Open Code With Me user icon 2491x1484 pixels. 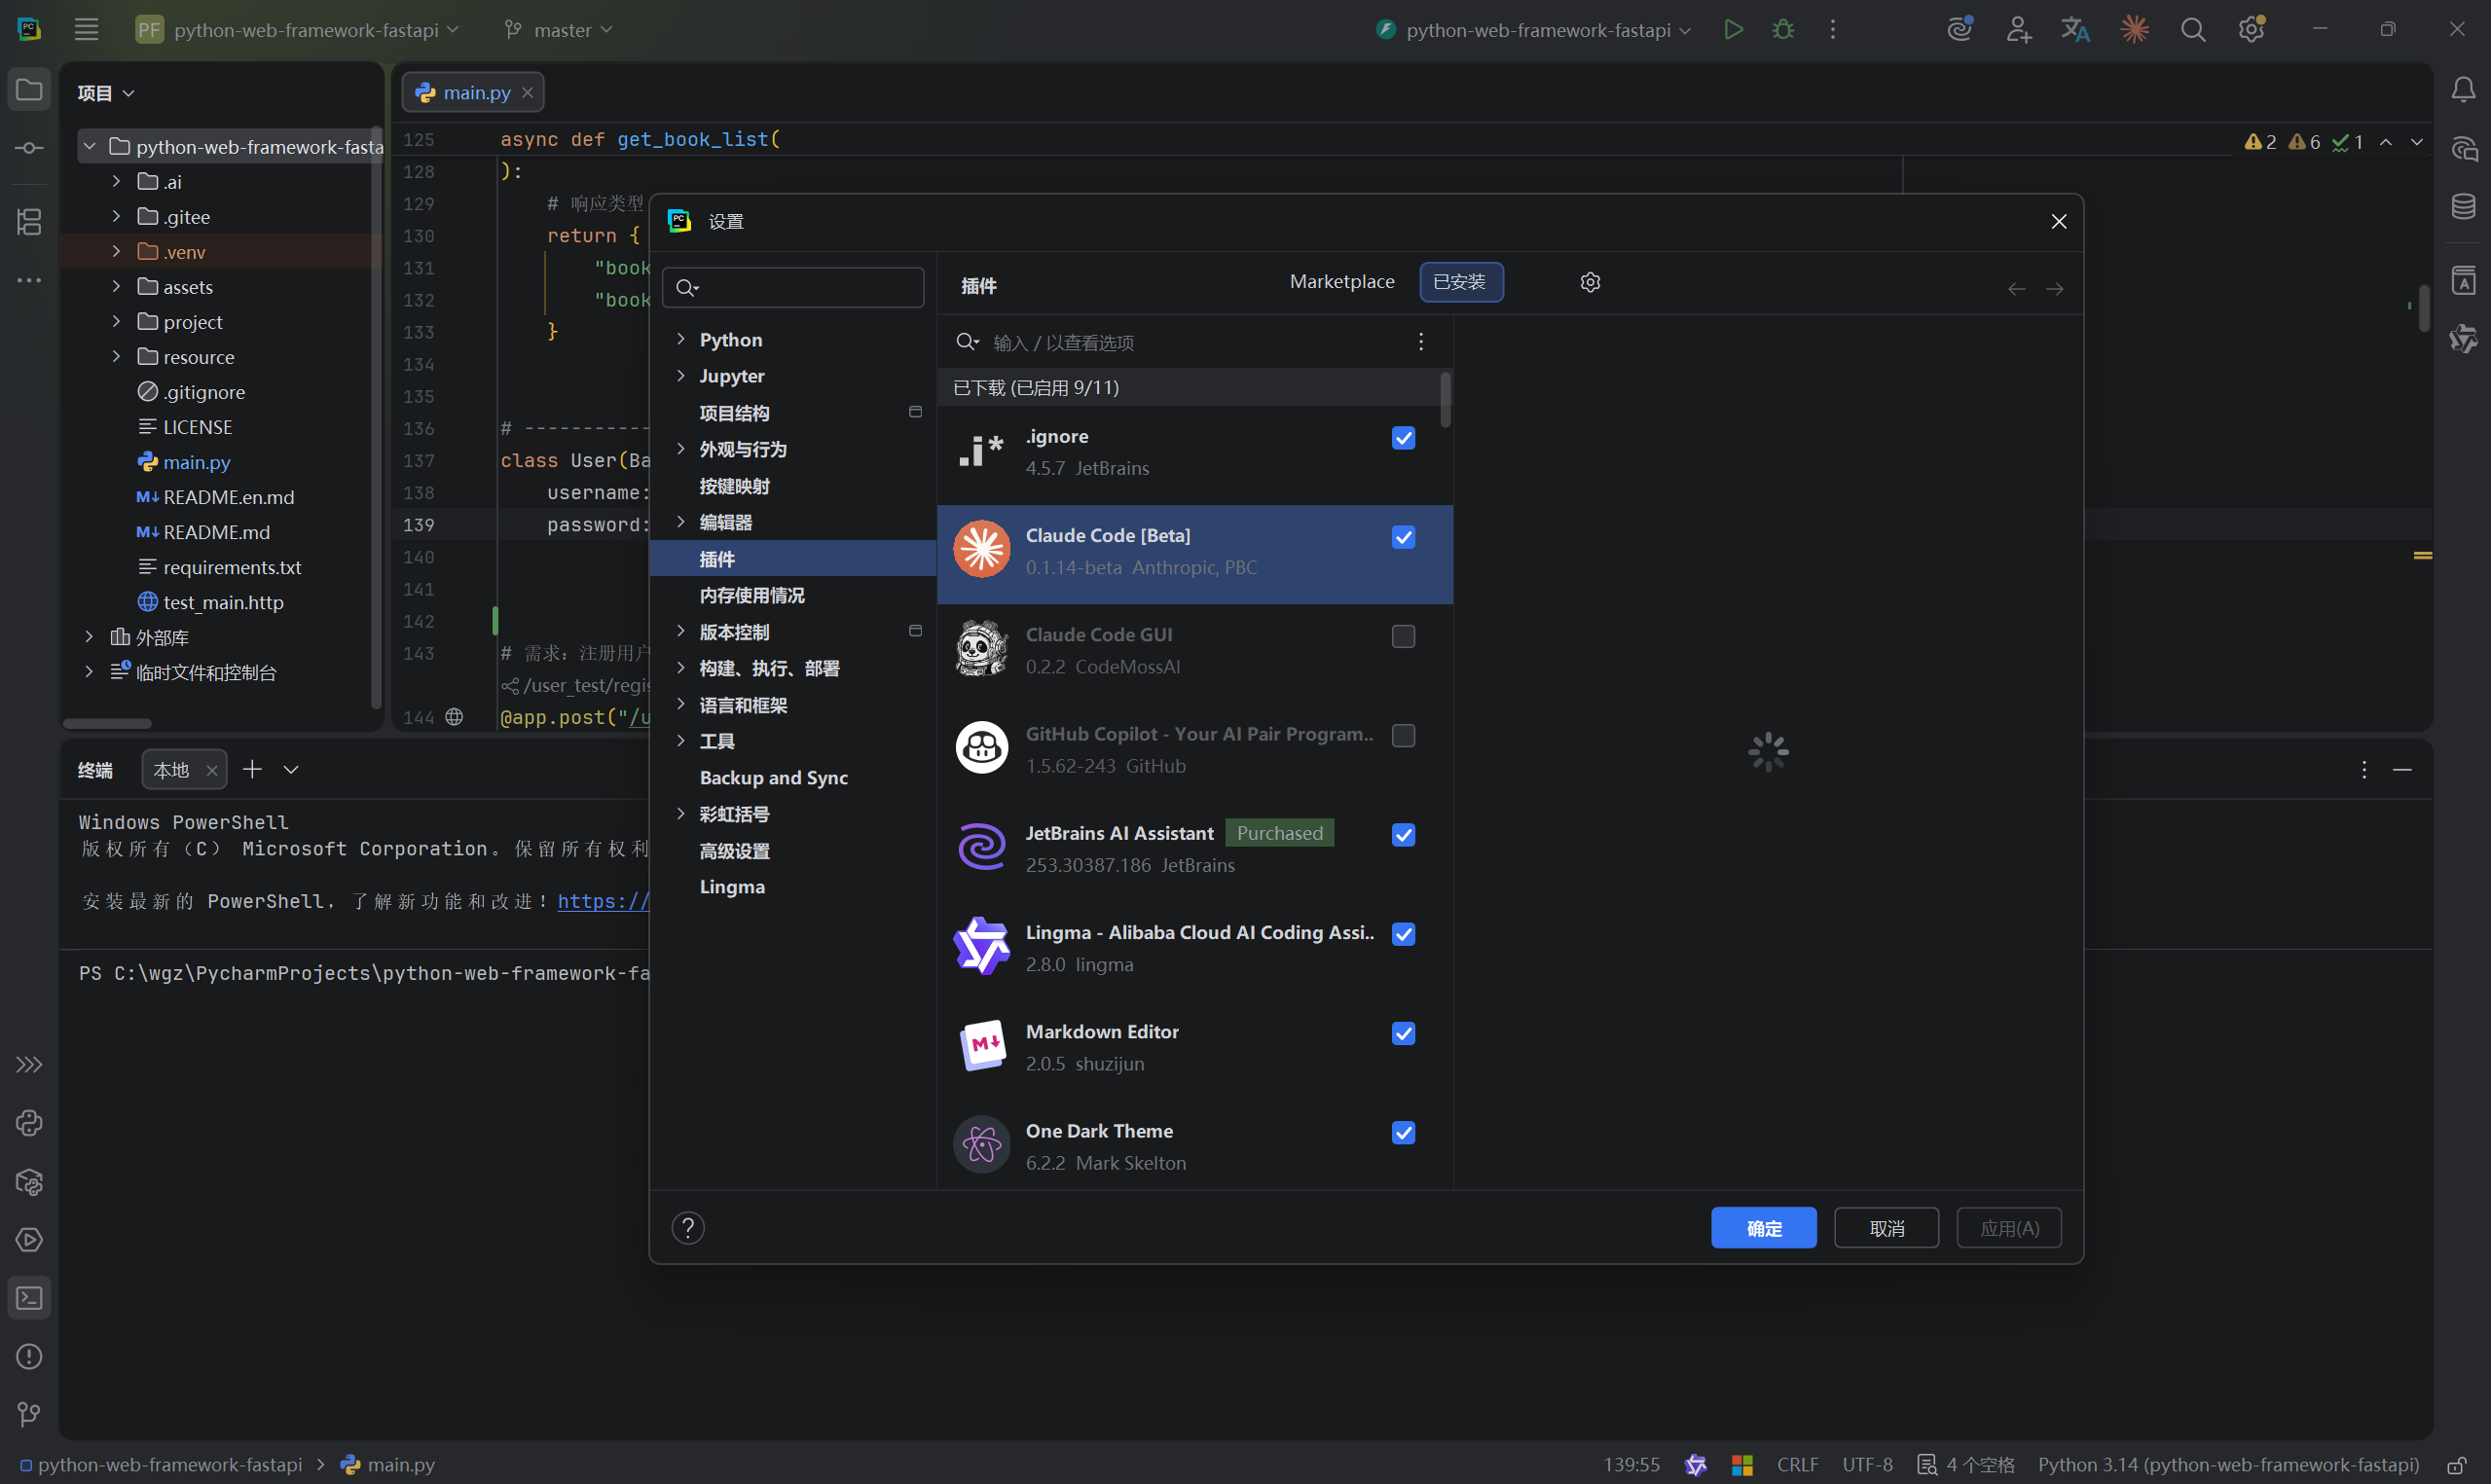tap(2017, 30)
